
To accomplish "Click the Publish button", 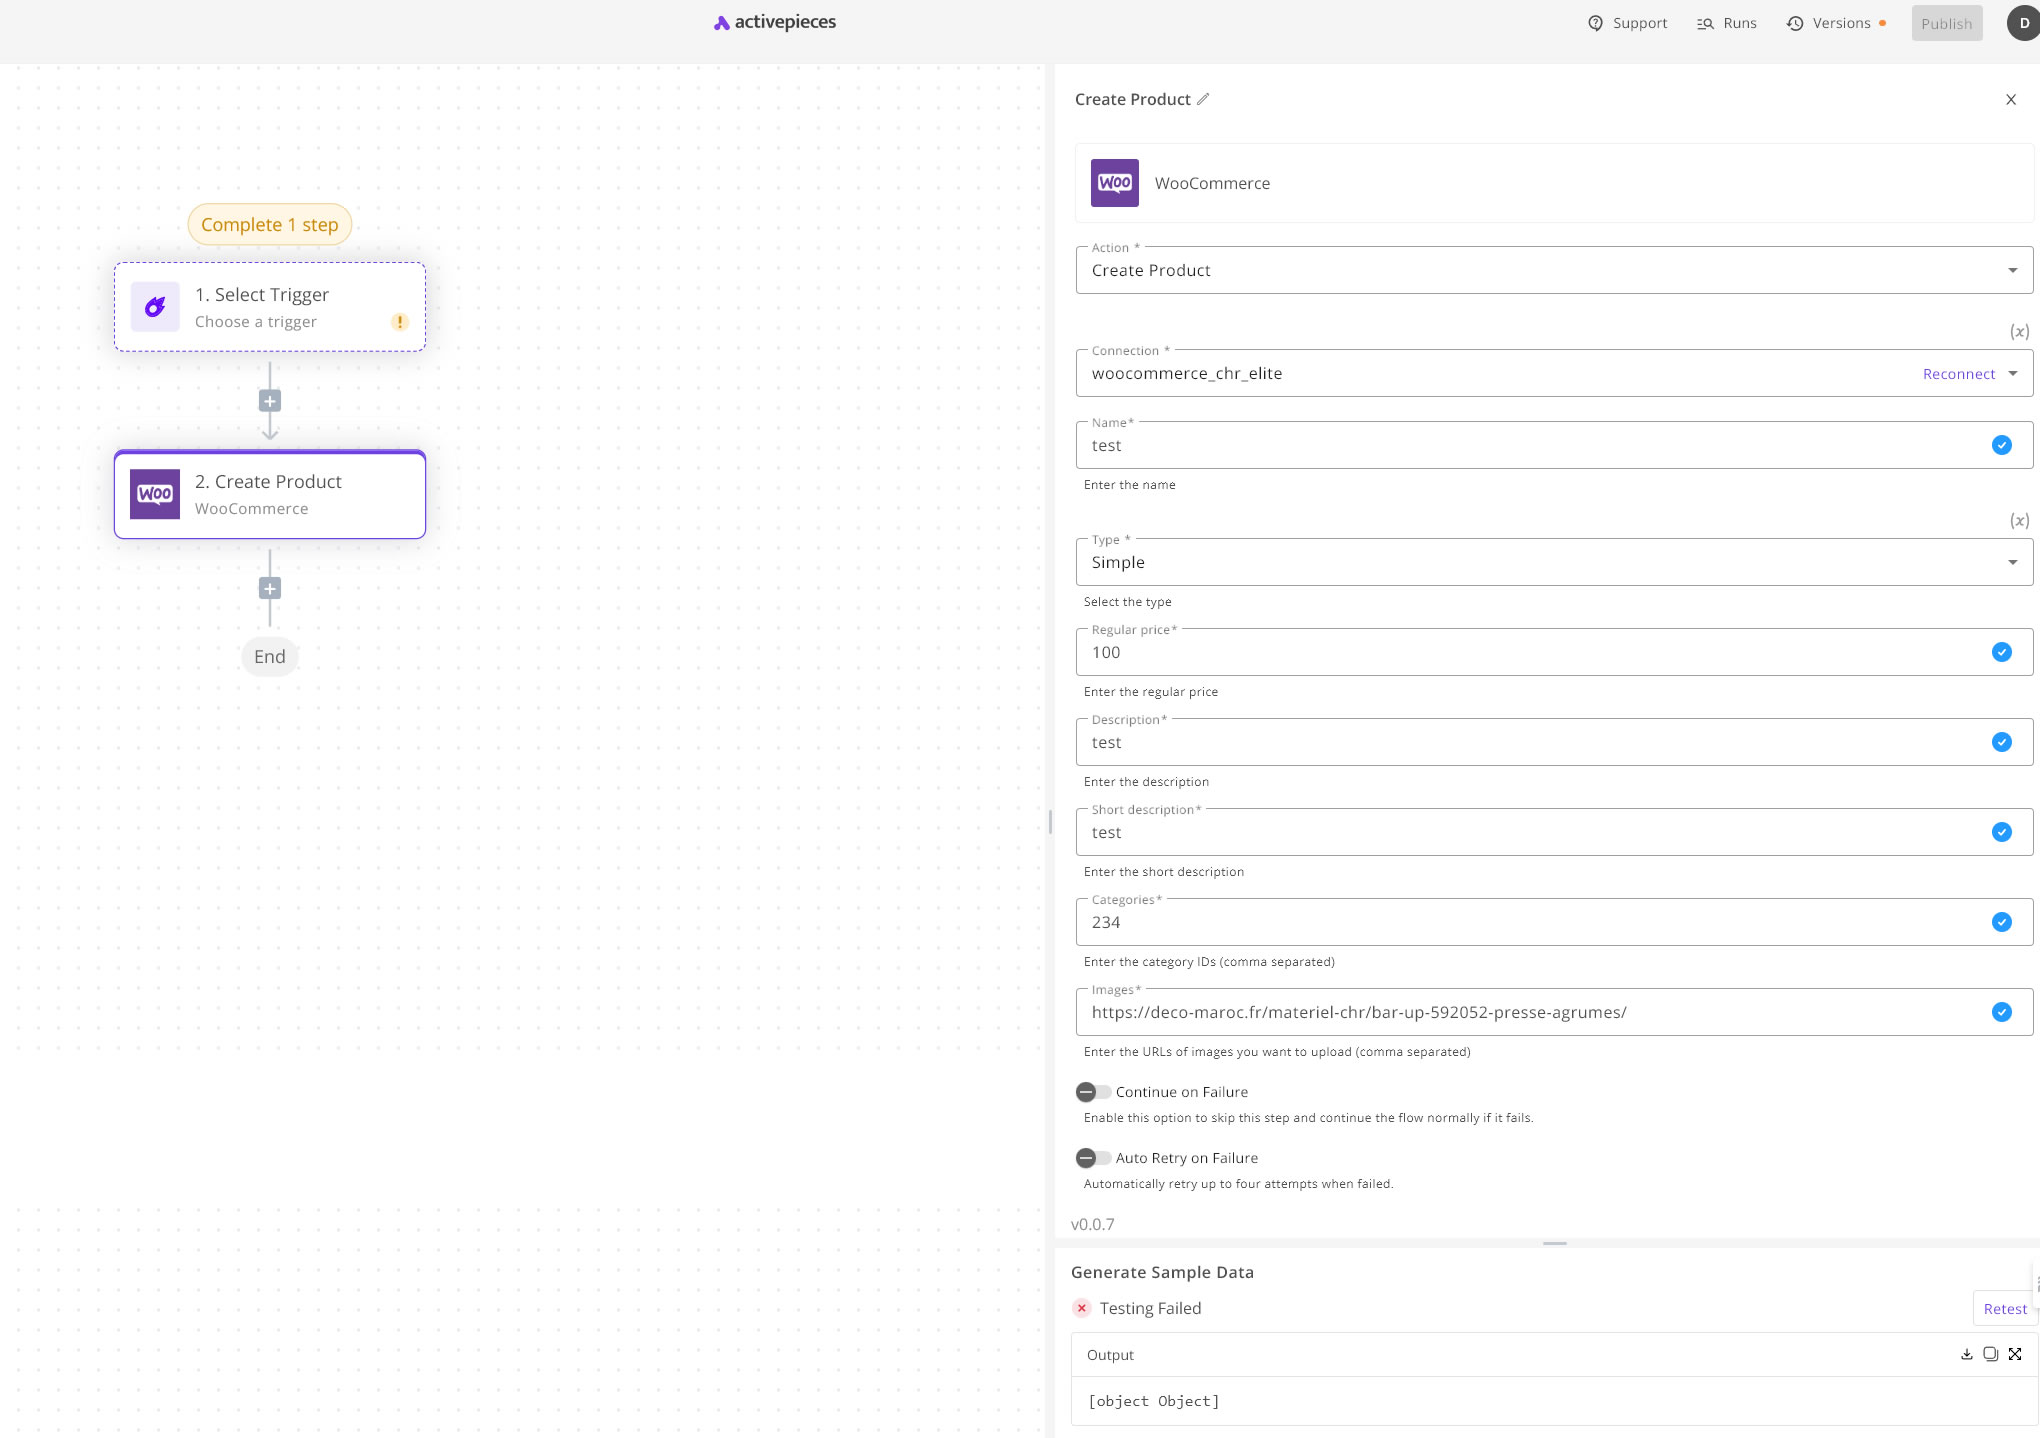I will pos(1946,23).
